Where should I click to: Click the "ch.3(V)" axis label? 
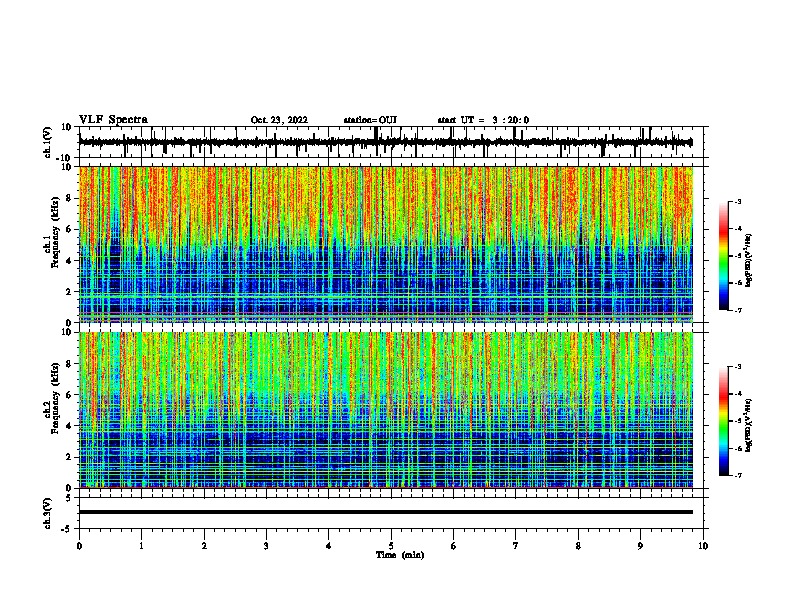tap(48, 513)
